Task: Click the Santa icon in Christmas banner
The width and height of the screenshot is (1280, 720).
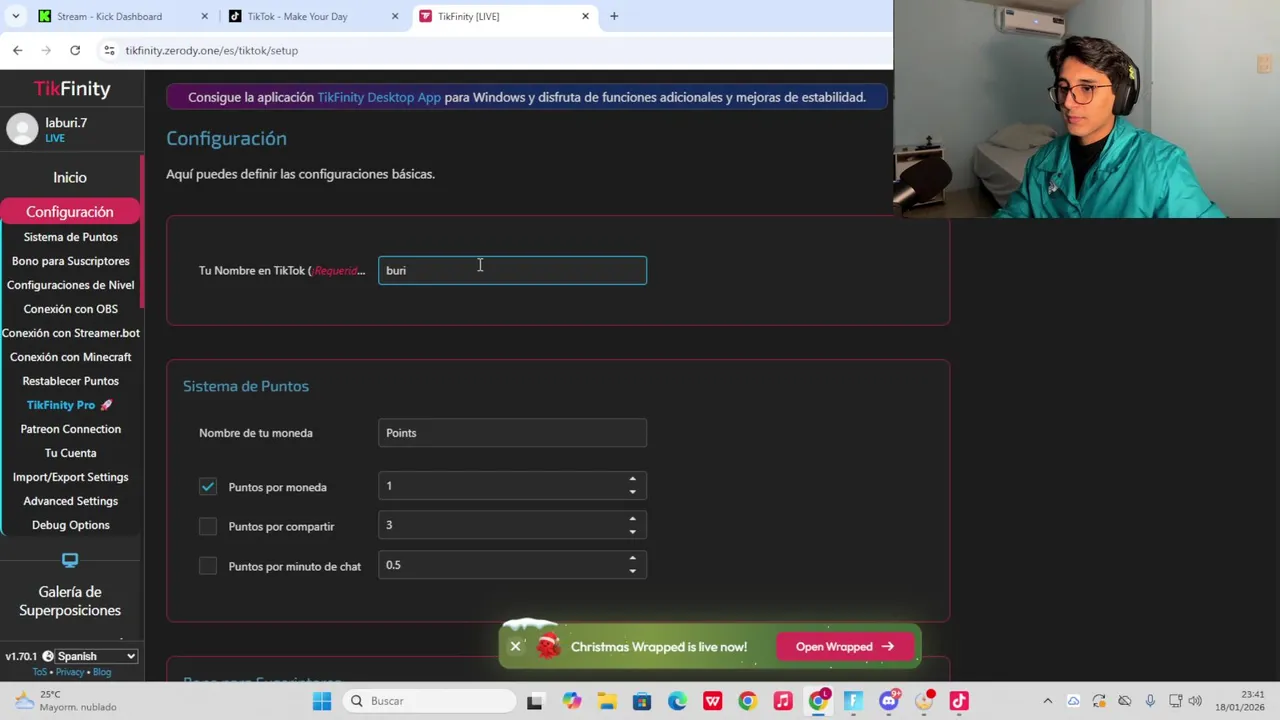Action: [548, 646]
